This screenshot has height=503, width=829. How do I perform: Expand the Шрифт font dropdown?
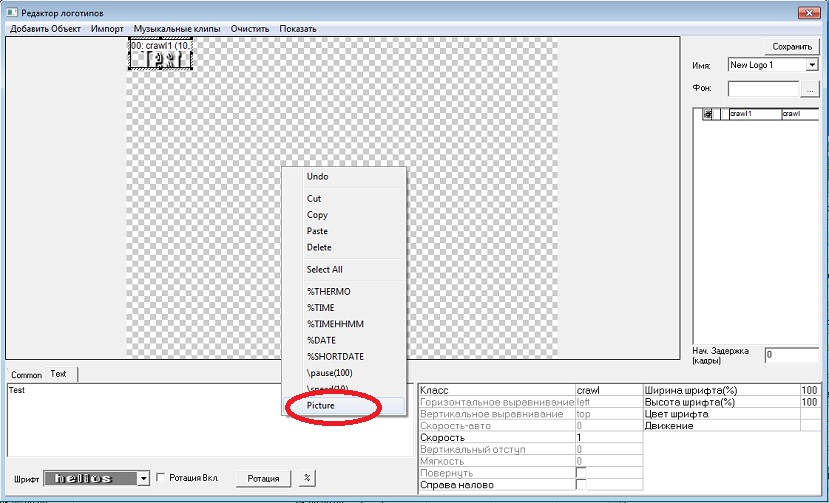point(144,478)
